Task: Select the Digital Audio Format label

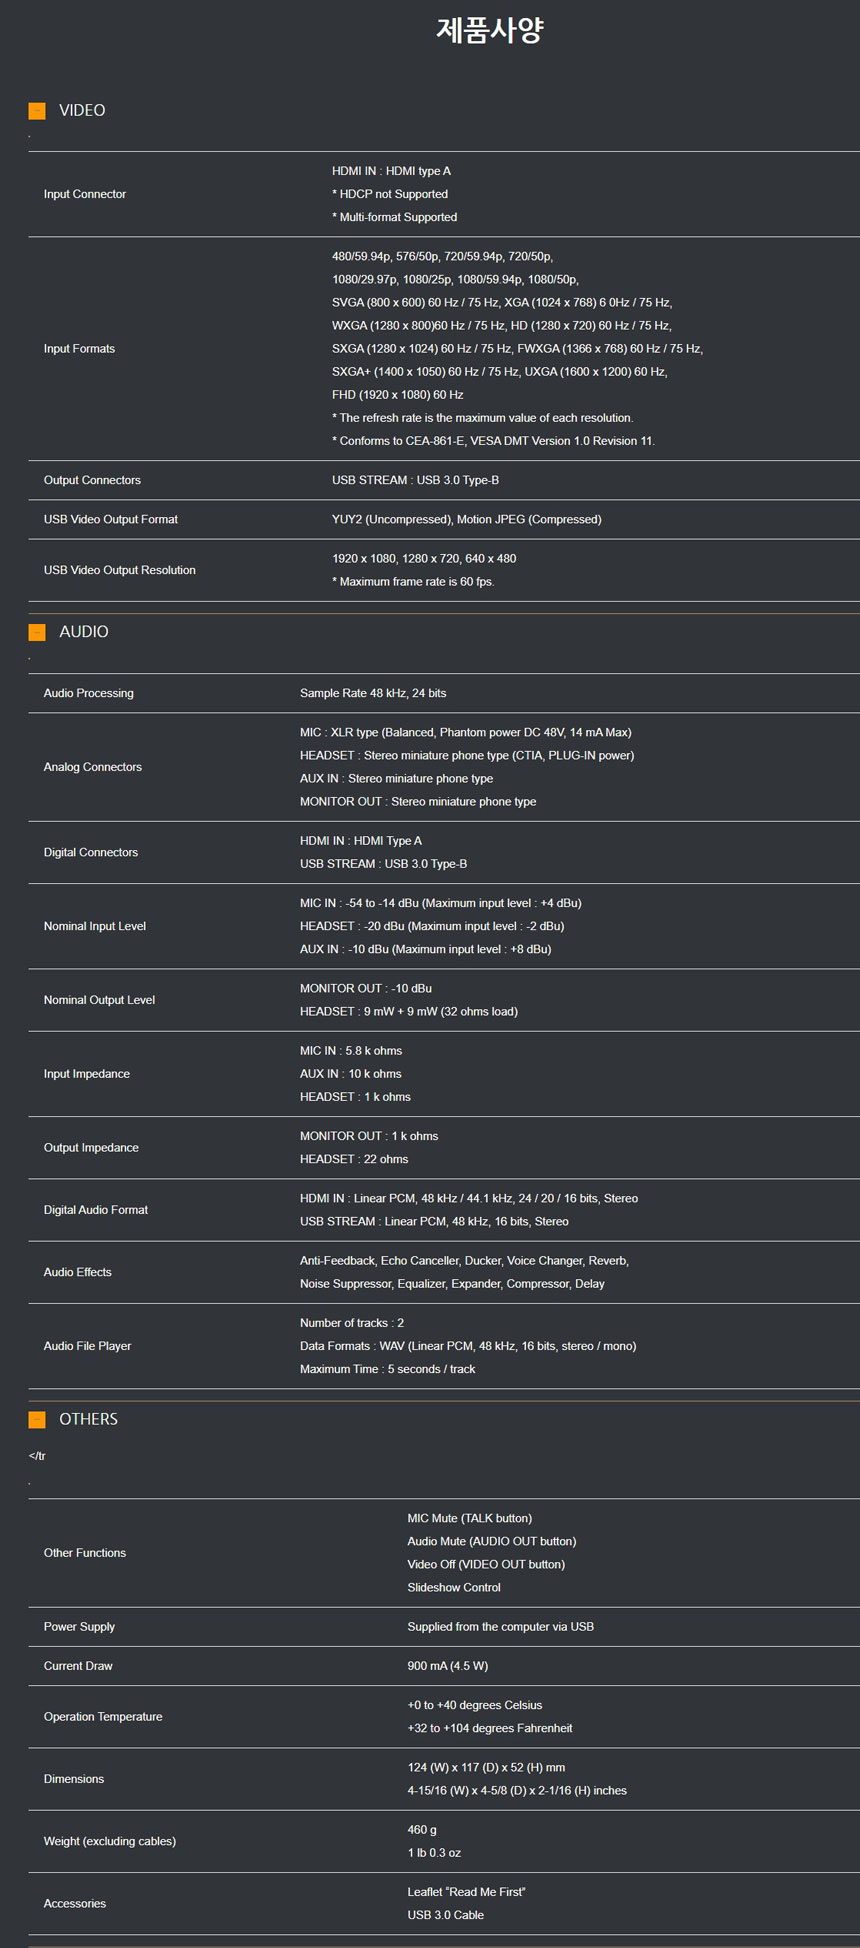Action: click(x=96, y=1210)
